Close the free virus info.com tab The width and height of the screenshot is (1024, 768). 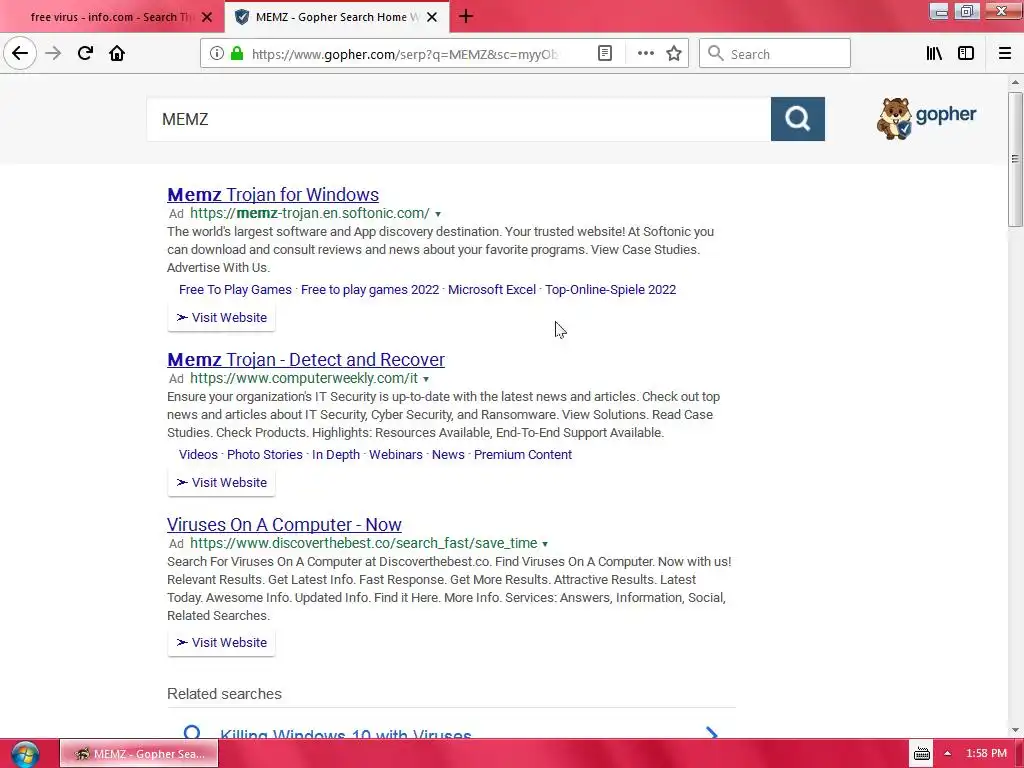pyautogui.click(x=207, y=17)
